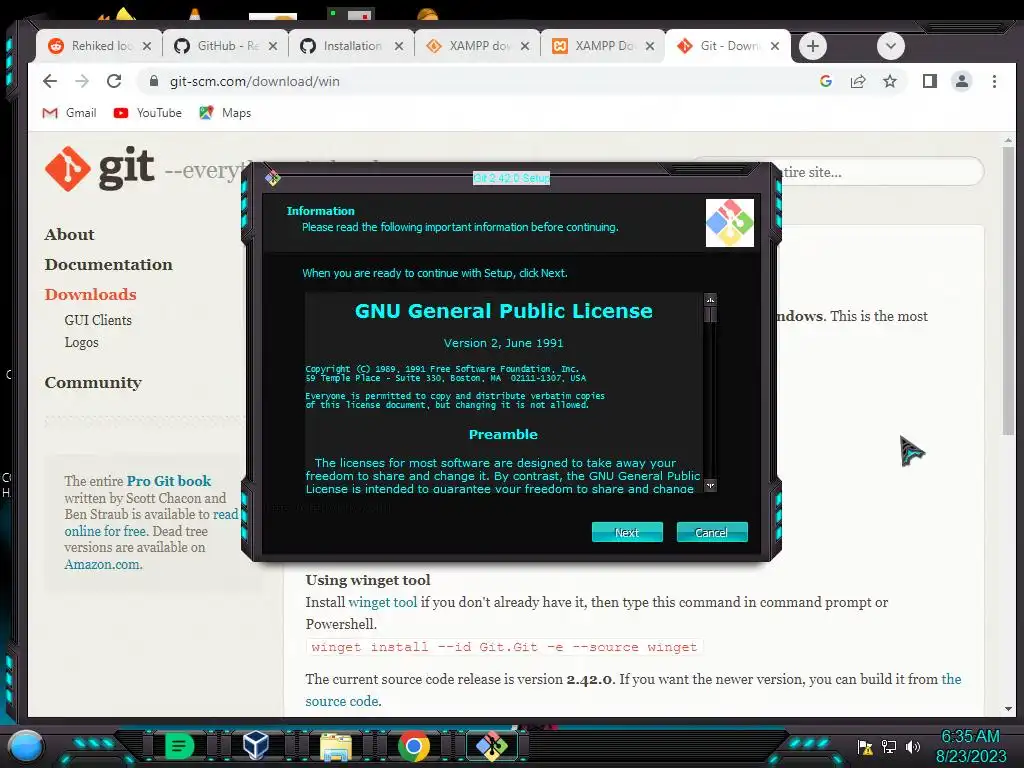Close the Rehiked Reddit tab

click(x=147, y=46)
